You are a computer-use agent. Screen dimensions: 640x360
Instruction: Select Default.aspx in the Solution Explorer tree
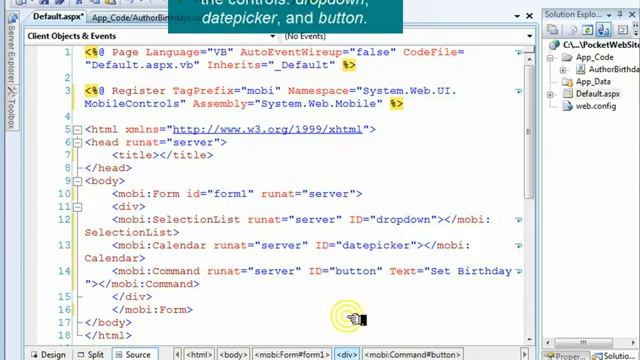(x=598, y=94)
